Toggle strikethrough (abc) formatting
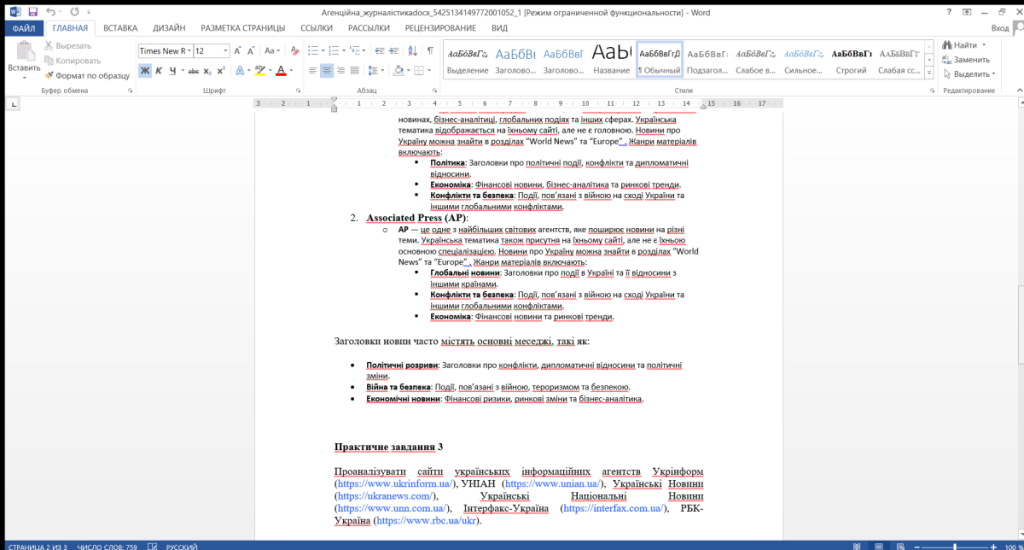 click(193, 71)
